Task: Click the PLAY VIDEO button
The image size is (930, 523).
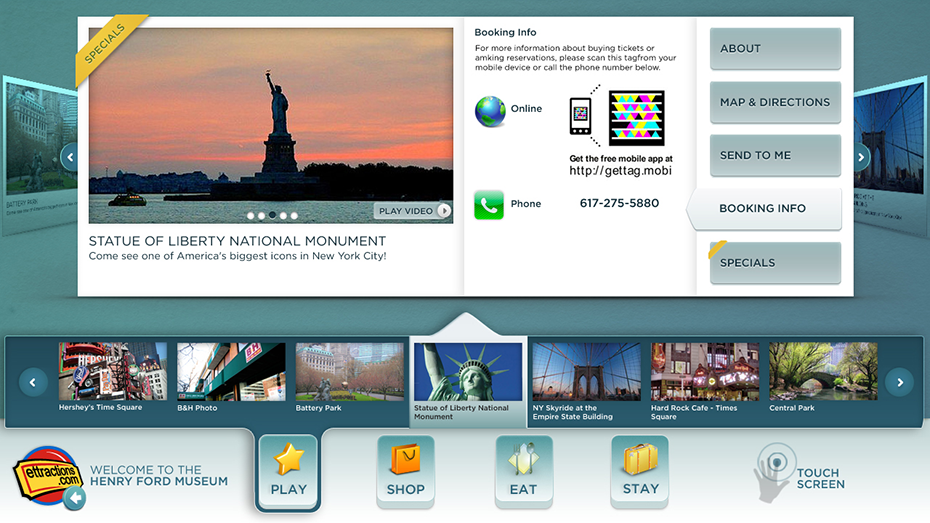Action: click(413, 211)
